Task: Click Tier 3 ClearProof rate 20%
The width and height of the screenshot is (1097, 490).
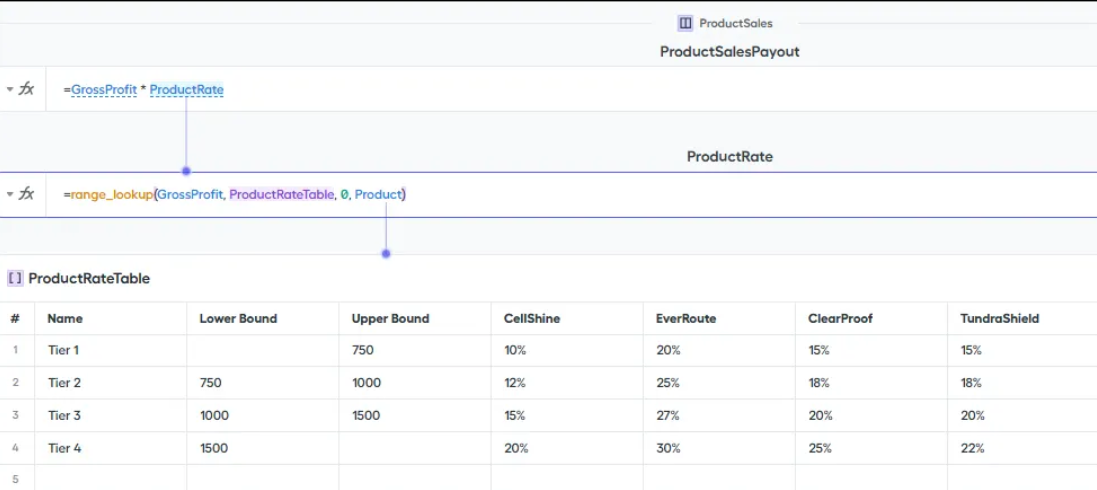Action: point(872,415)
